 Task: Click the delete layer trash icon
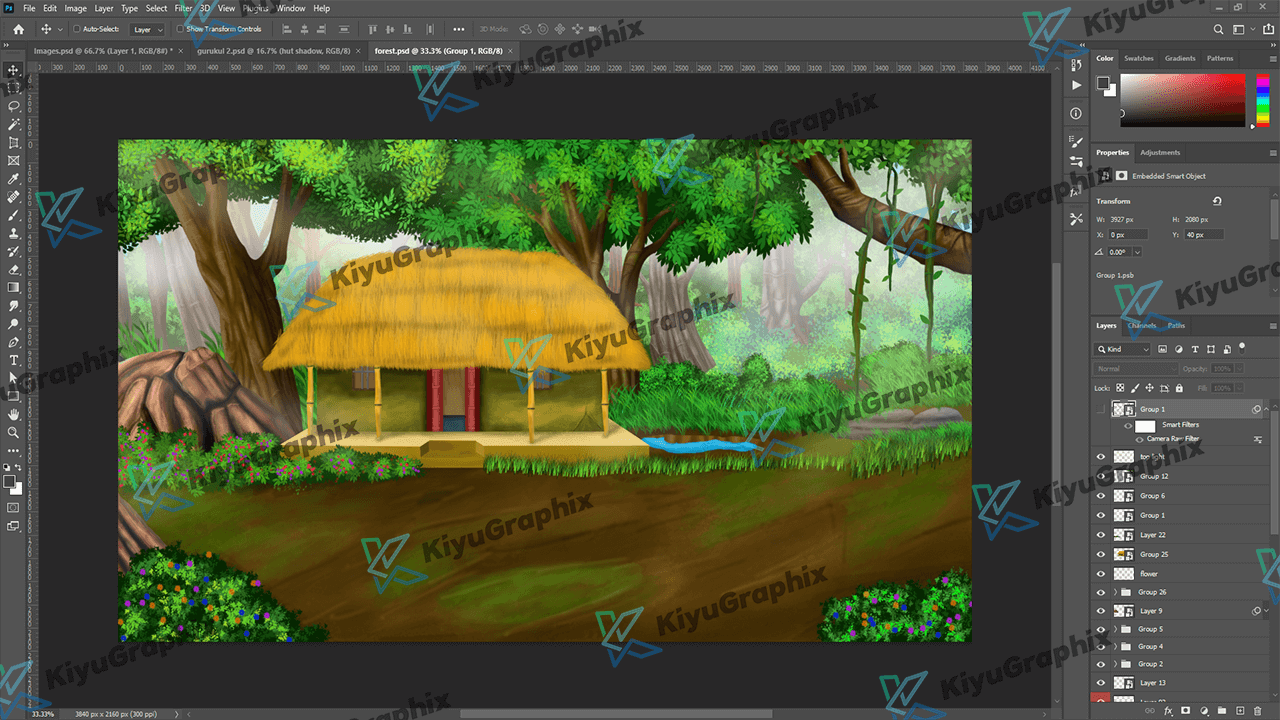(x=1258, y=711)
